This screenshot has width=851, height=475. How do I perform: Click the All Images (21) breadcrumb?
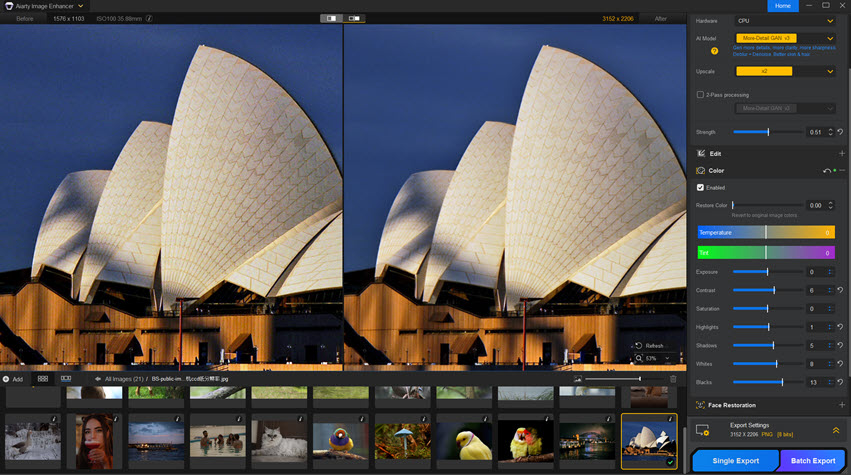124,379
